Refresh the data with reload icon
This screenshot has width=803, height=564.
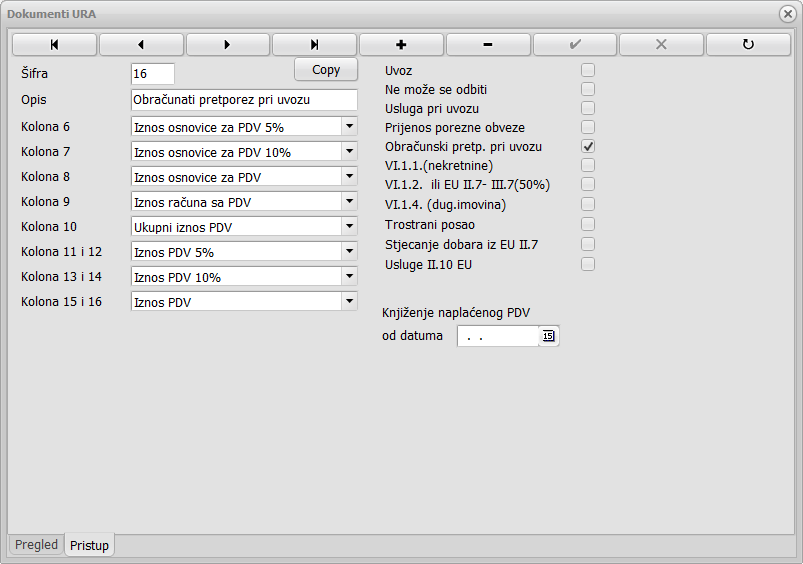748,45
